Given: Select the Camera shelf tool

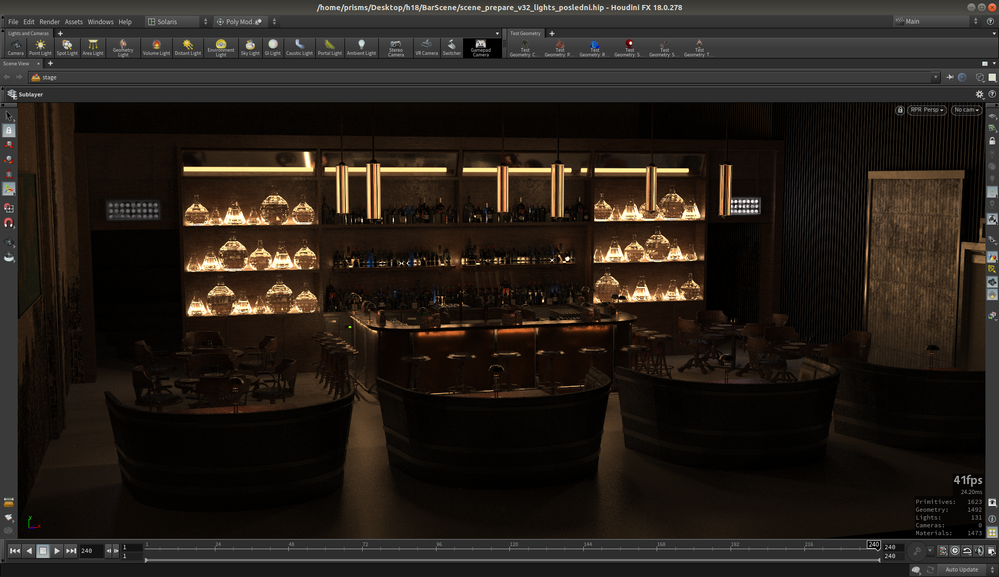Looking at the screenshot, I should 15,48.
